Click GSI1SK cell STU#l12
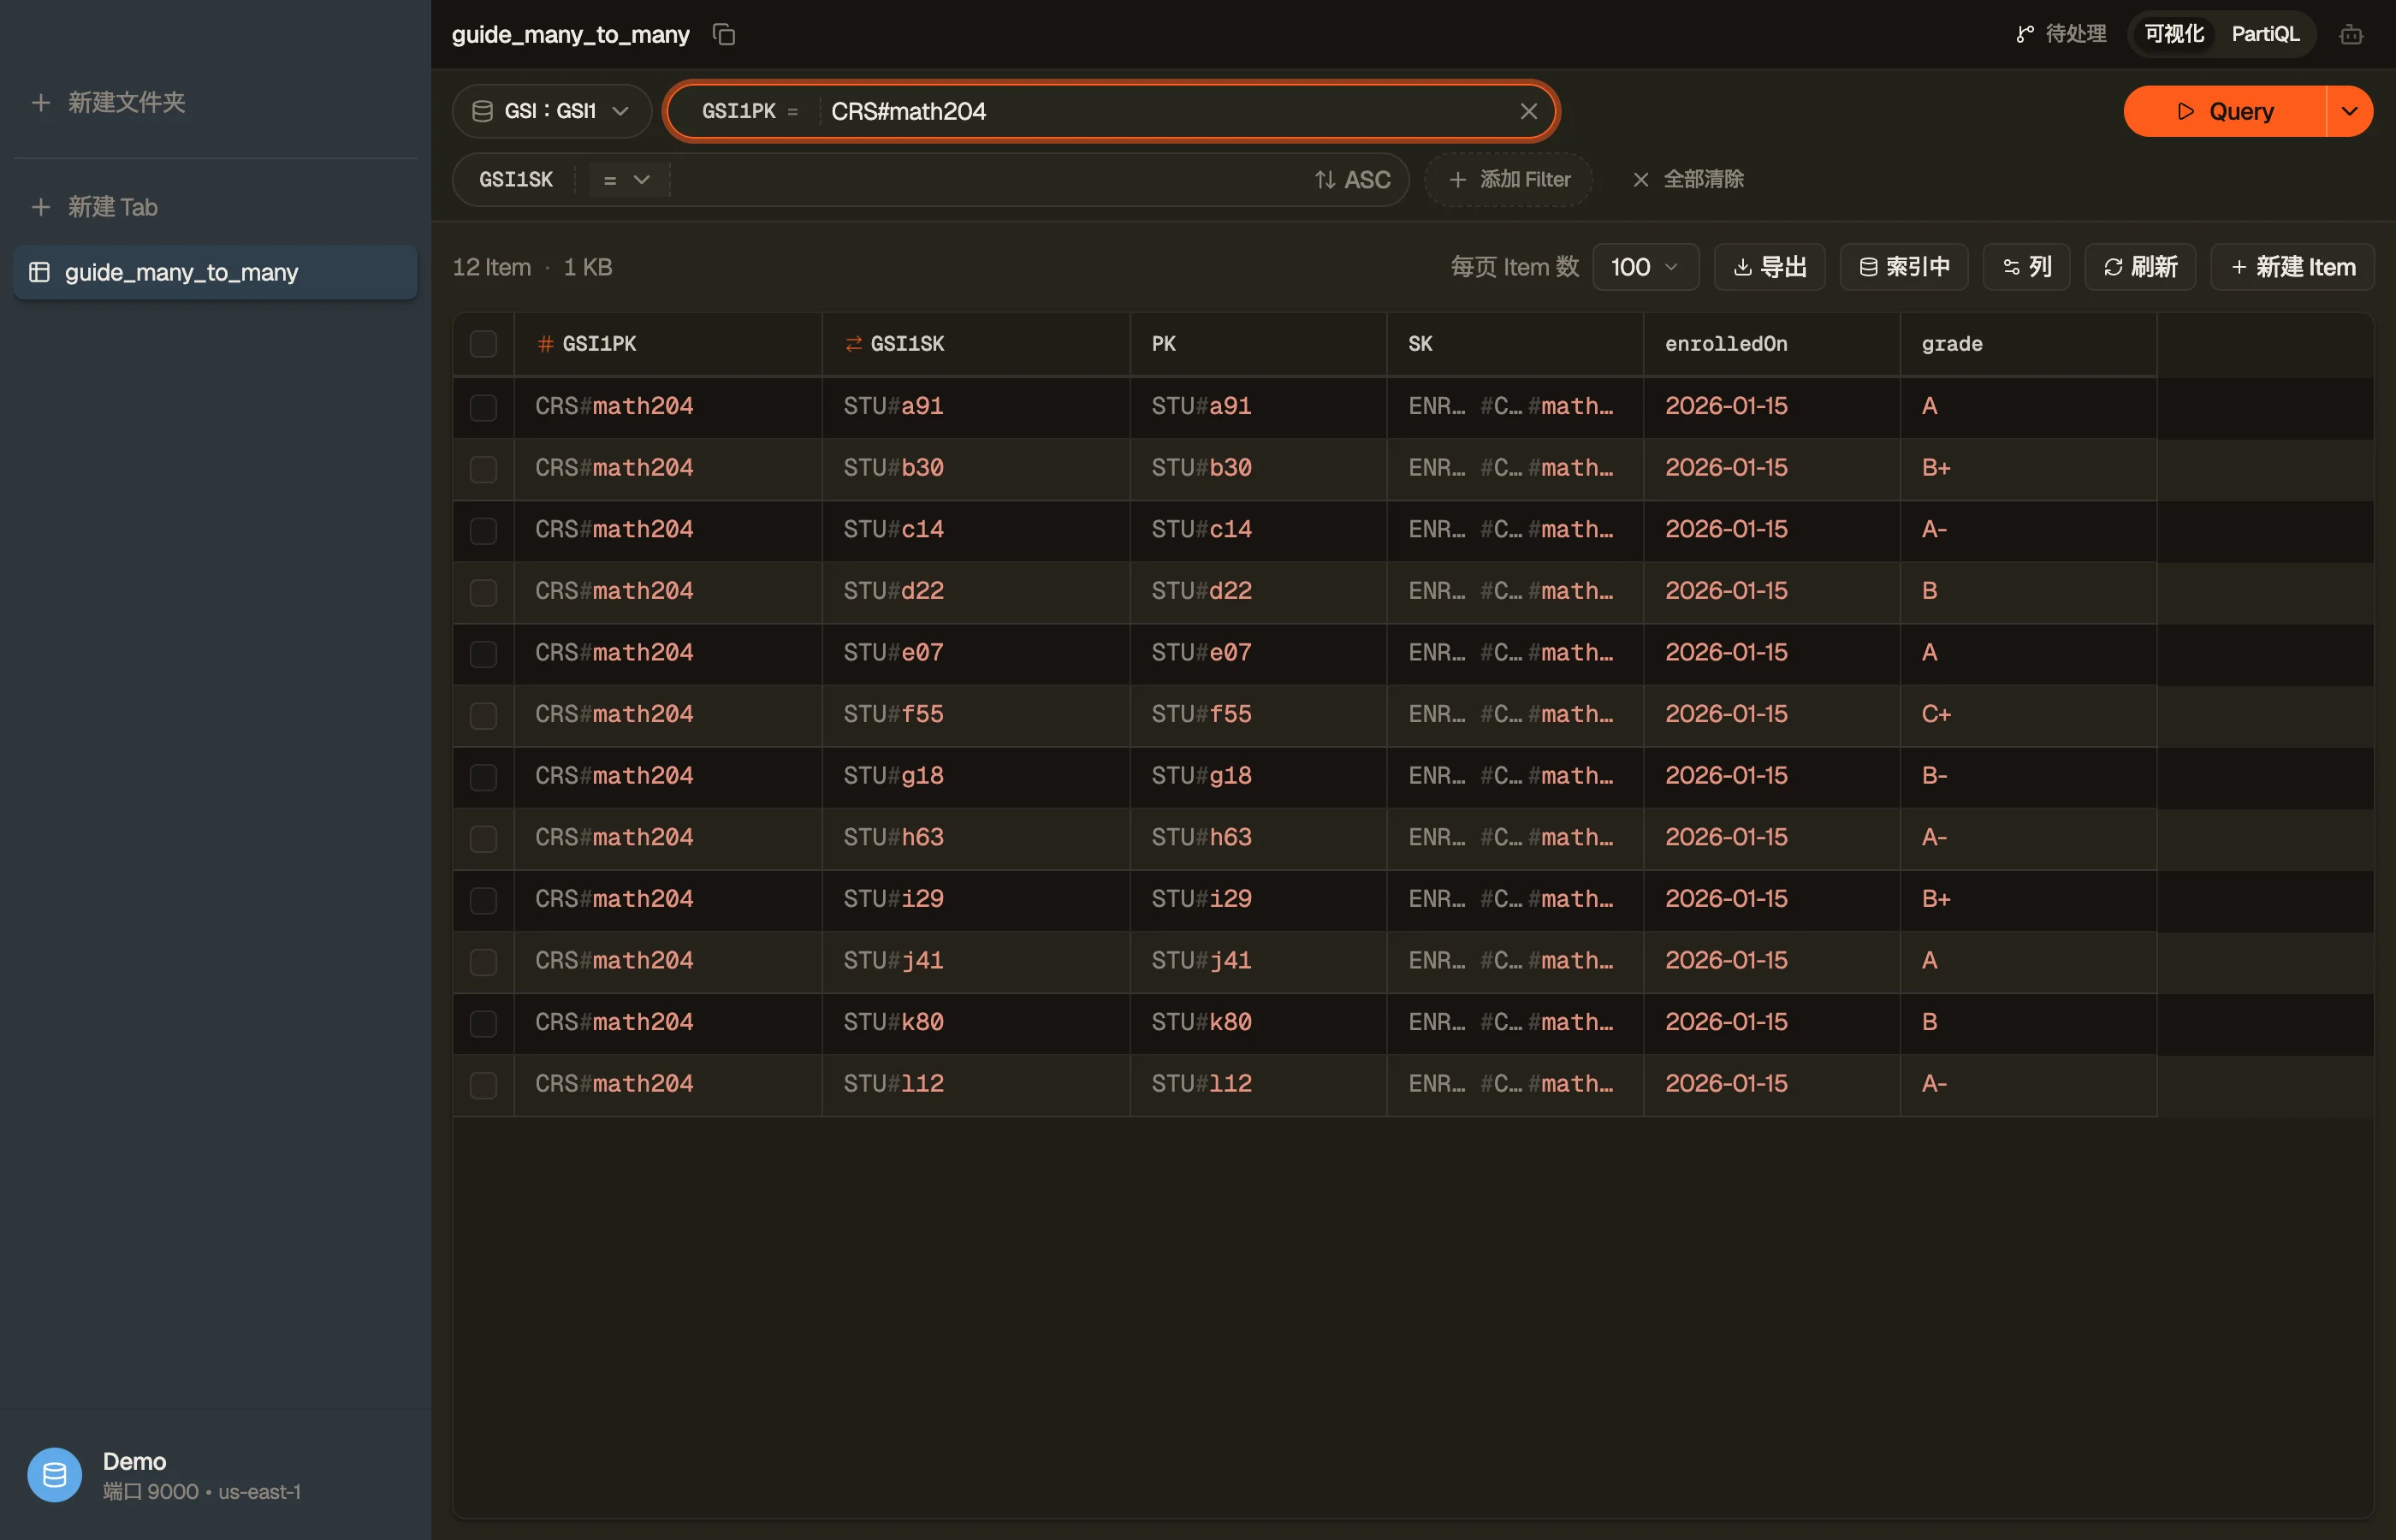Image resolution: width=2396 pixels, height=1540 pixels. point(976,1084)
